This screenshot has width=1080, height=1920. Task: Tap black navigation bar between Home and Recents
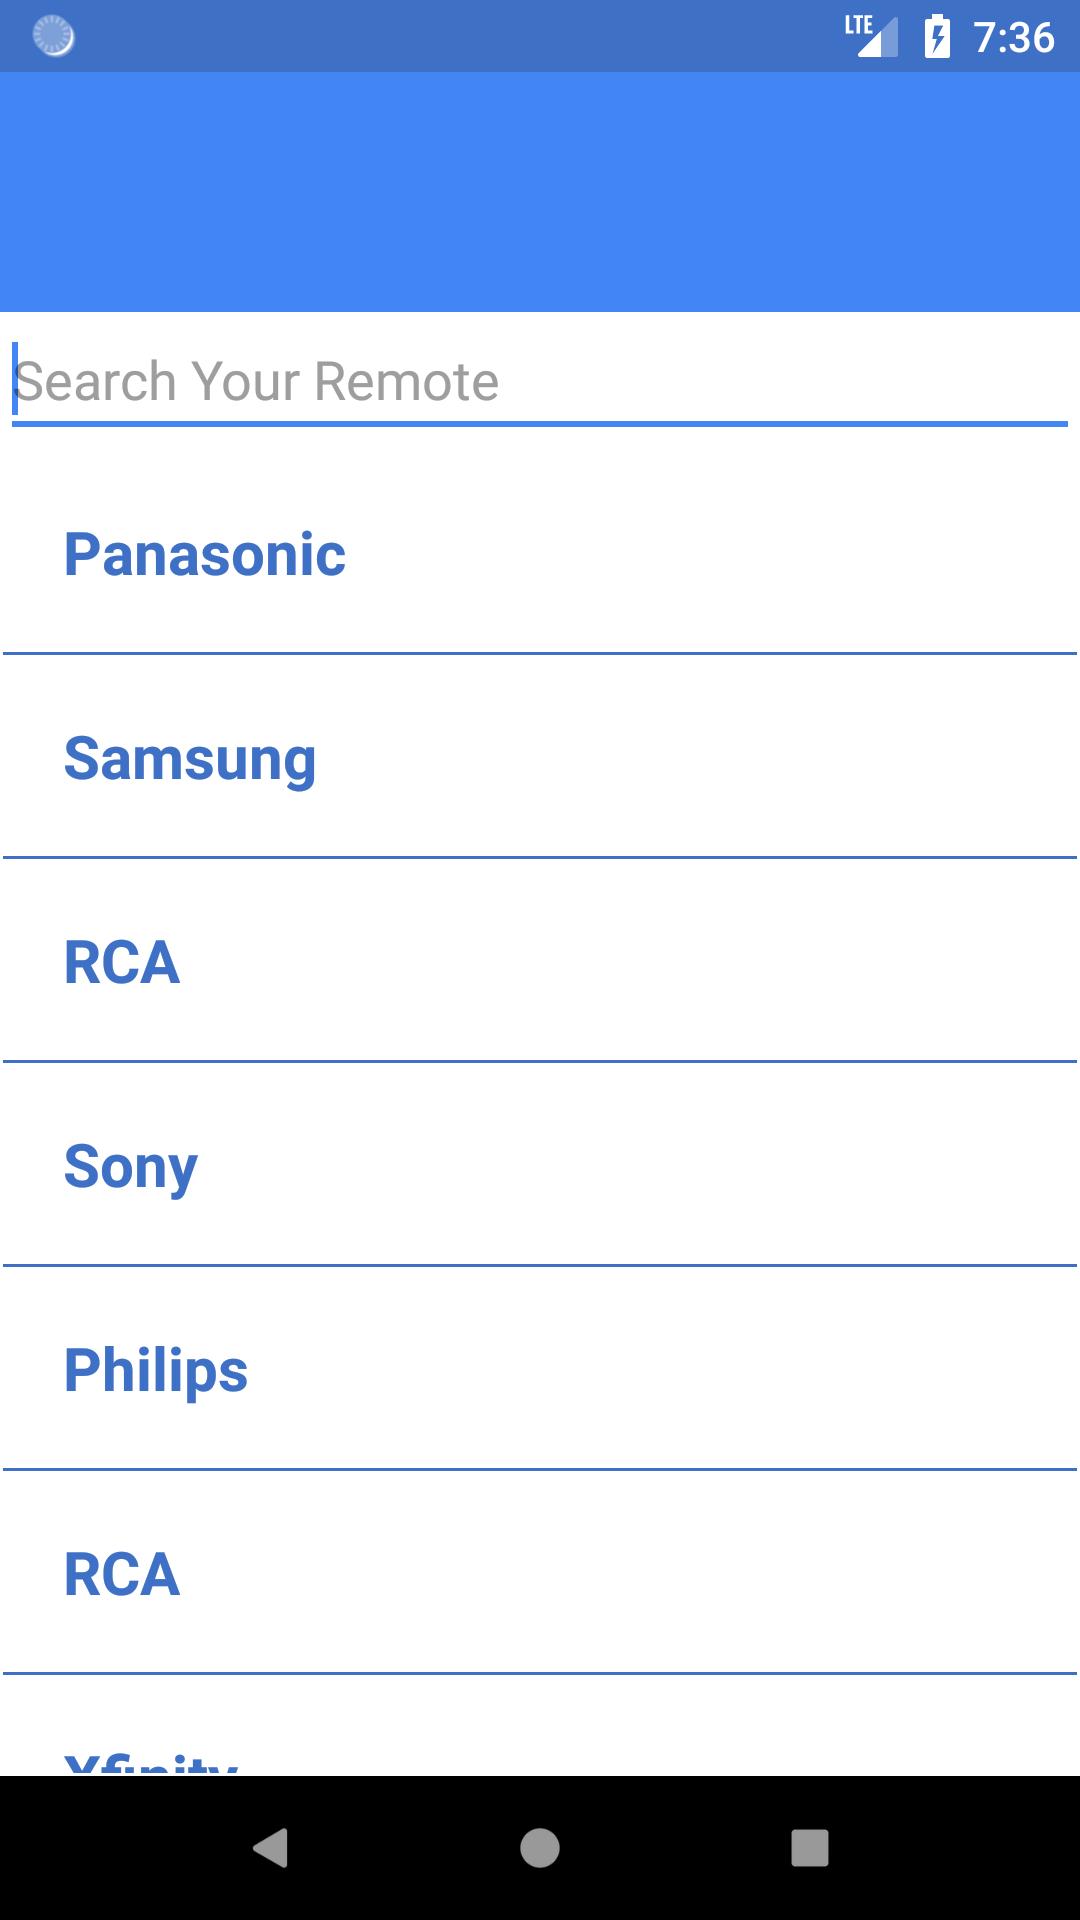(x=675, y=1848)
